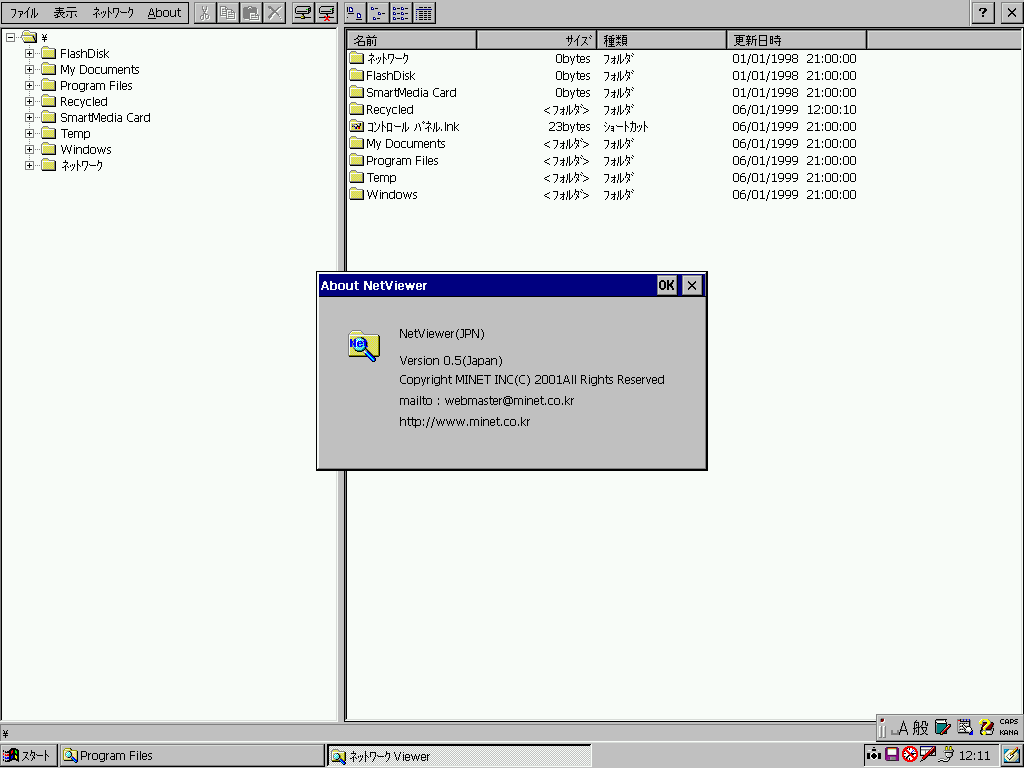Open the About menu
The height and width of the screenshot is (768, 1024).
[x=164, y=13]
